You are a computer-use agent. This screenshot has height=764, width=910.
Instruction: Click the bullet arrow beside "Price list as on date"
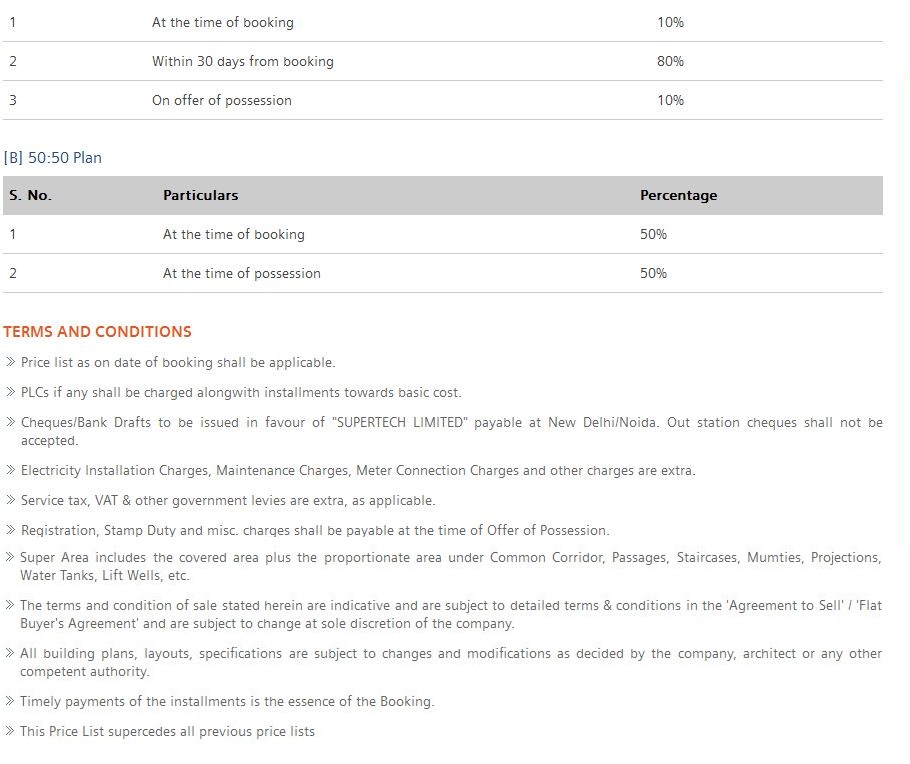pyautogui.click(x=10, y=363)
